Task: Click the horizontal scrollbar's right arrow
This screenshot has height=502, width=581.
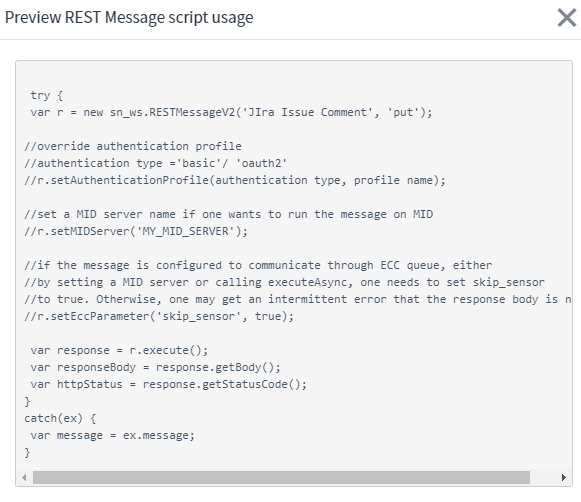Action: point(564,477)
